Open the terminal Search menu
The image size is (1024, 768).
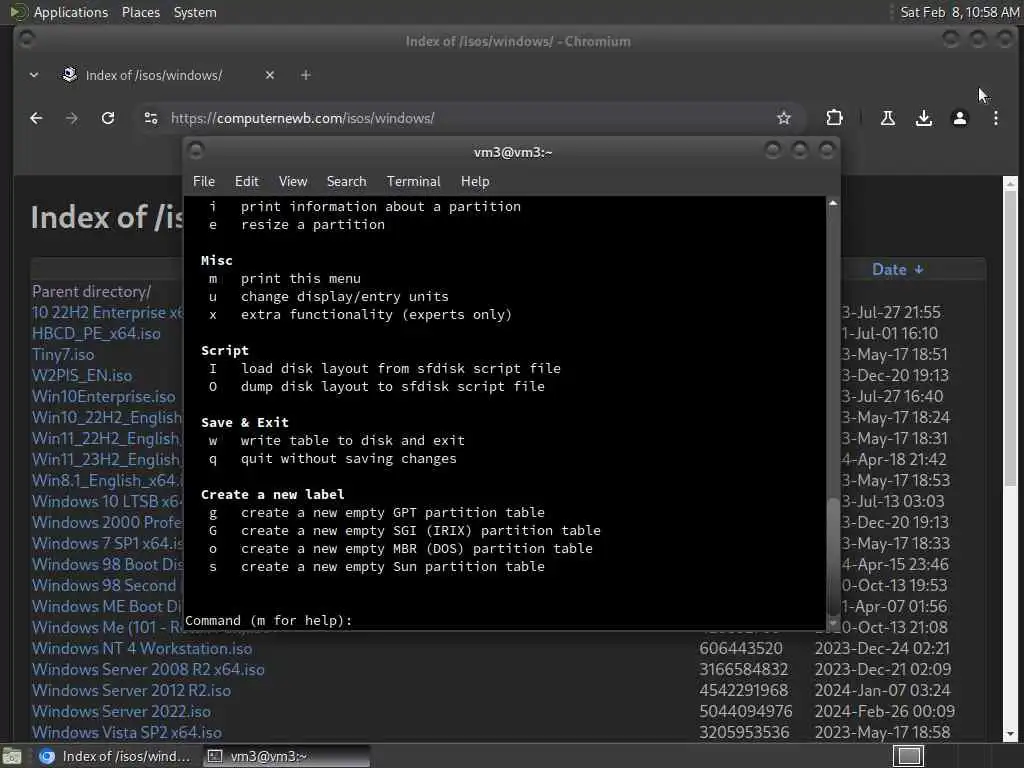tap(346, 182)
